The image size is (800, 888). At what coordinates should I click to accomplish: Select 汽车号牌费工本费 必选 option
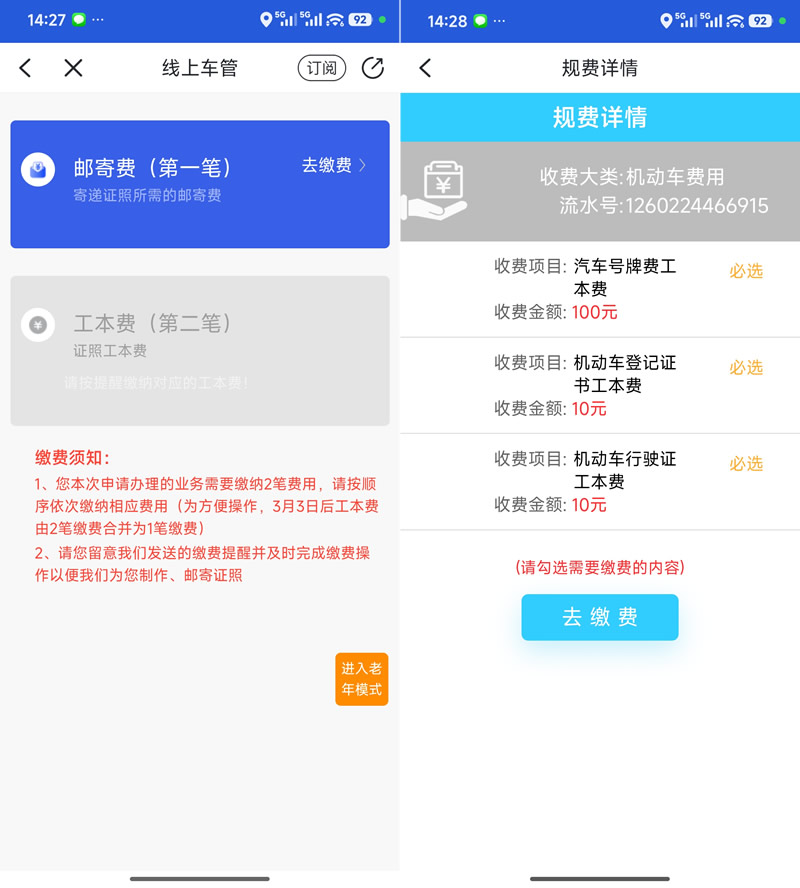[746, 271]
